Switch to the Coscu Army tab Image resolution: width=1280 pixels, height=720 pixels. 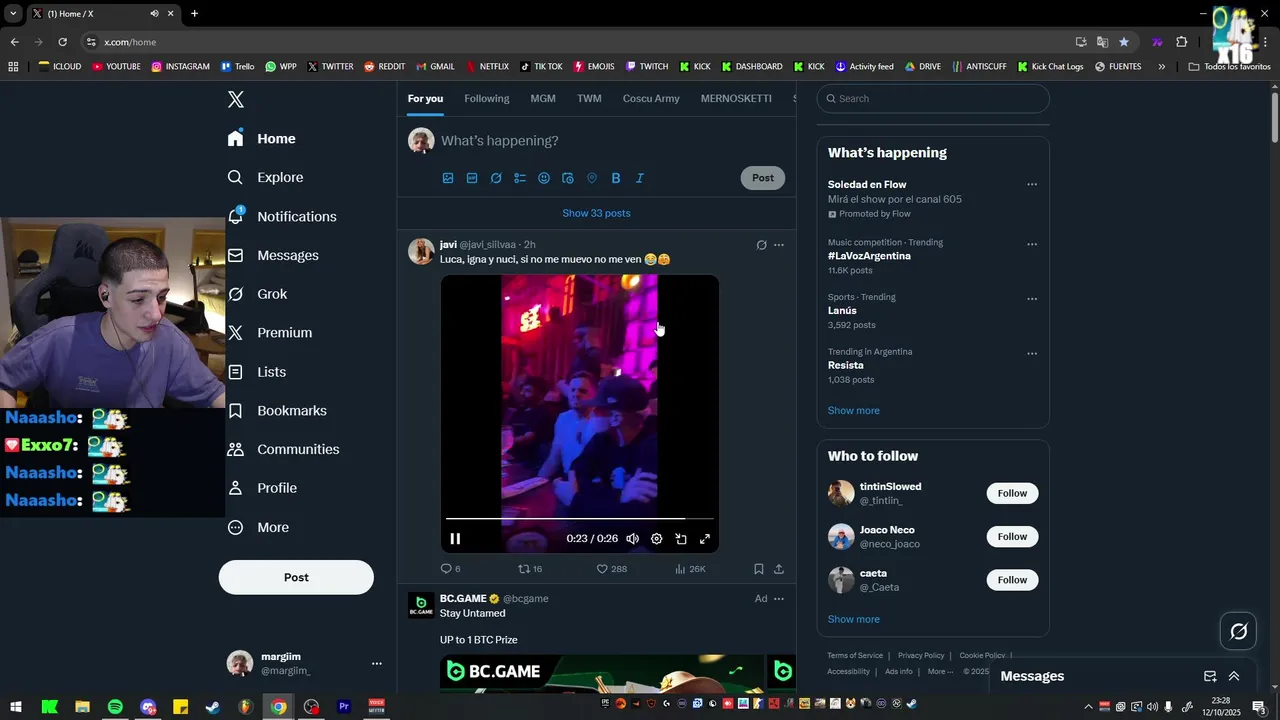(x=651, y=98)
